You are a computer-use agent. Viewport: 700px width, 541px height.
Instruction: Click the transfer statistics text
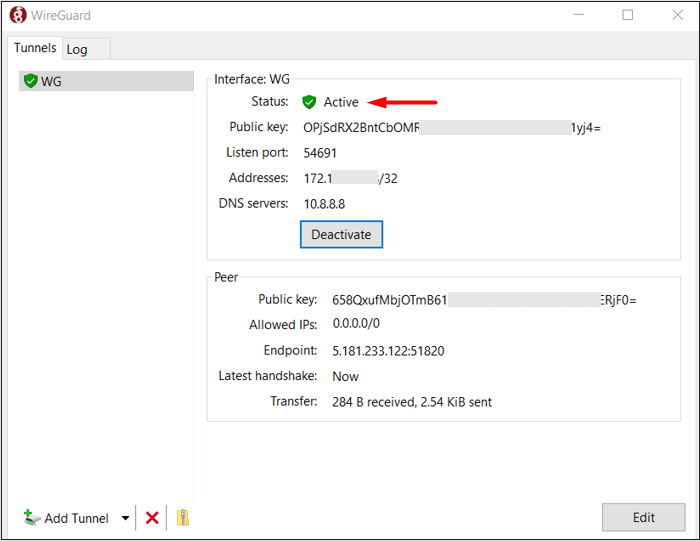412,402
